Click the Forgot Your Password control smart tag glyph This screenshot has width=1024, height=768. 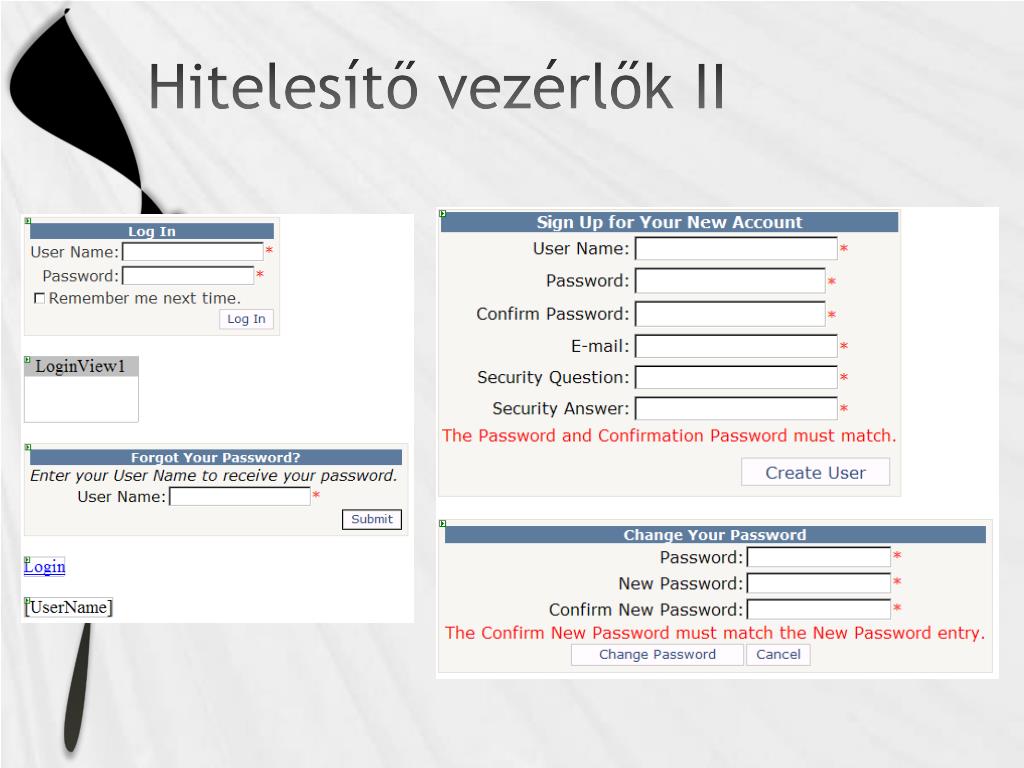pos(27,447)
